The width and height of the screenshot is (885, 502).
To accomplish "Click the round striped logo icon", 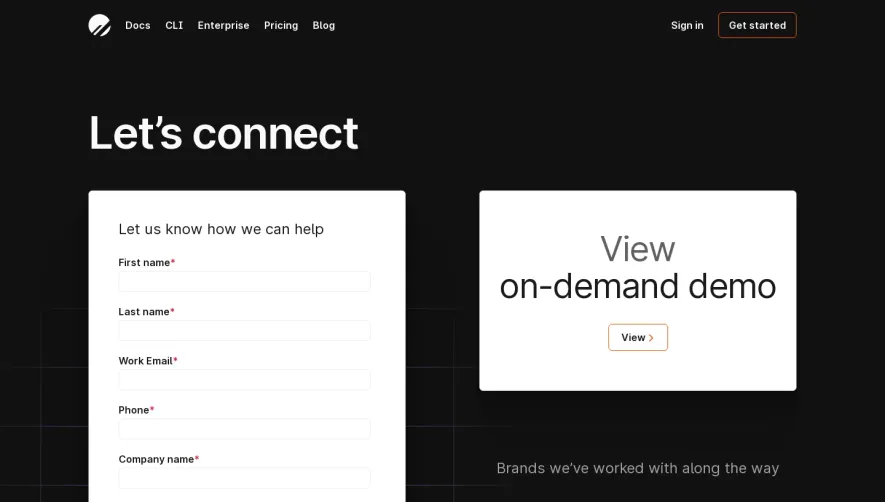I will pyautogui.click(x=99, y=25).
